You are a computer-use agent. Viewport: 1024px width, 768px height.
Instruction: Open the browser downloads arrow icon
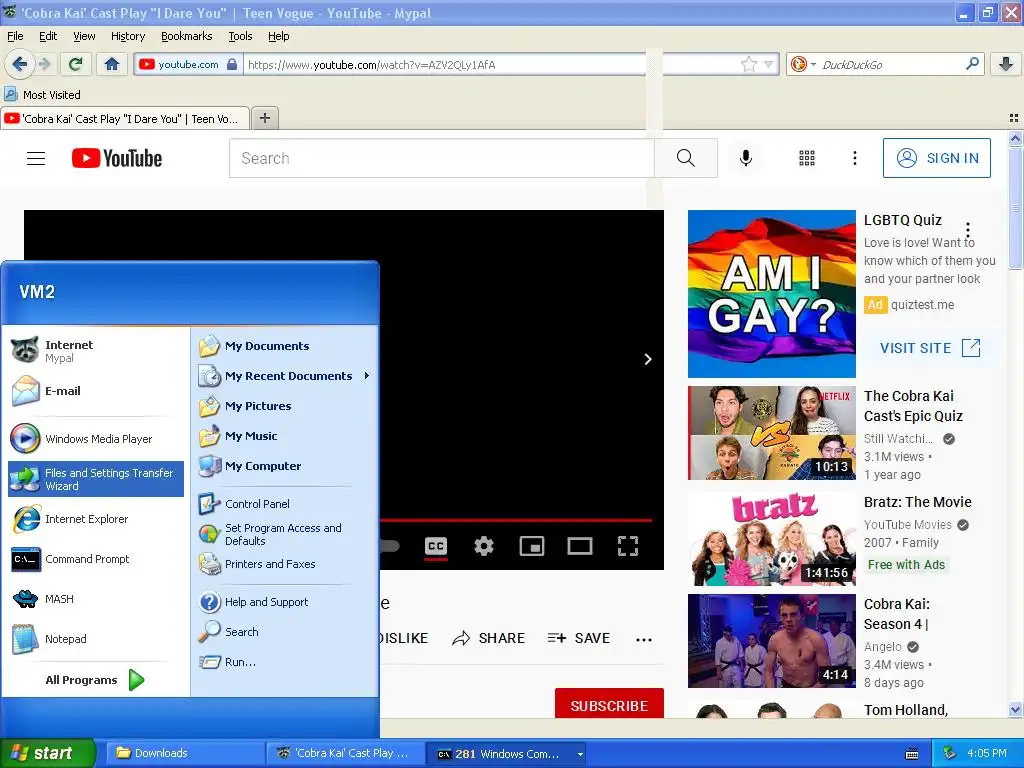[1006, 64]
